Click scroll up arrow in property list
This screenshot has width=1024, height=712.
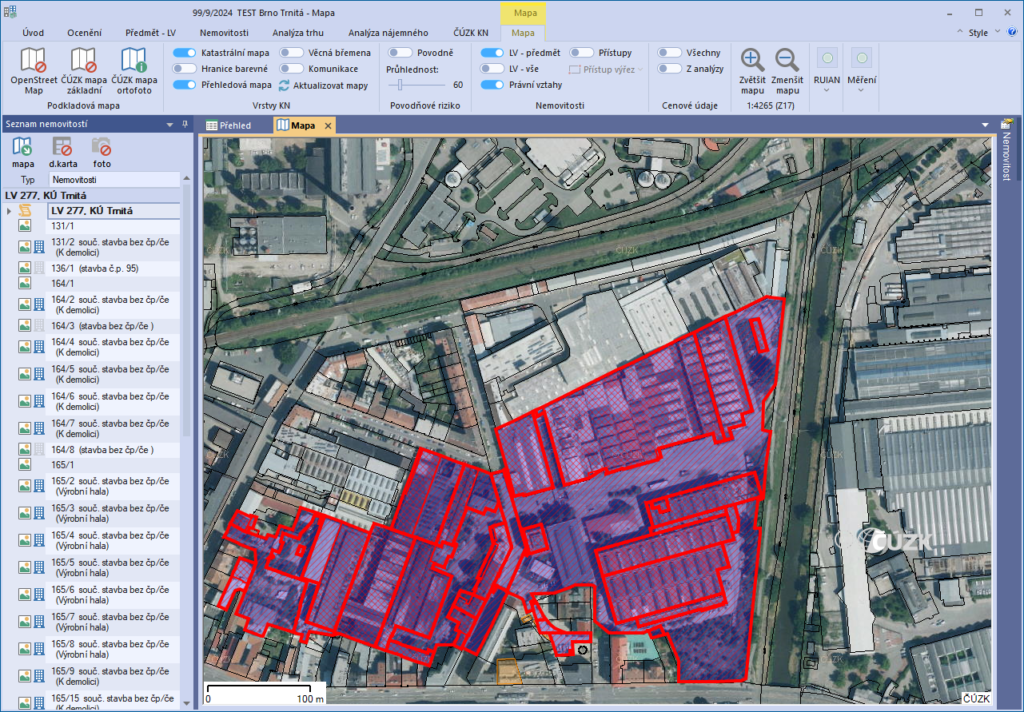(187, 178)
